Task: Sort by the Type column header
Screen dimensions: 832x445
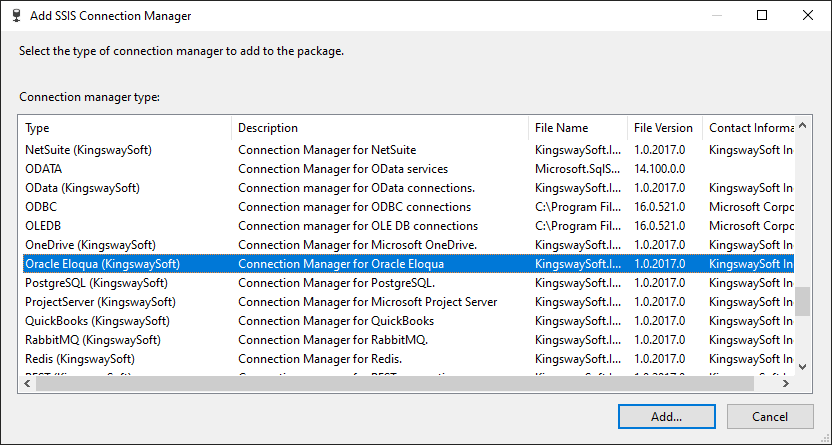Action: coord(127,128)
